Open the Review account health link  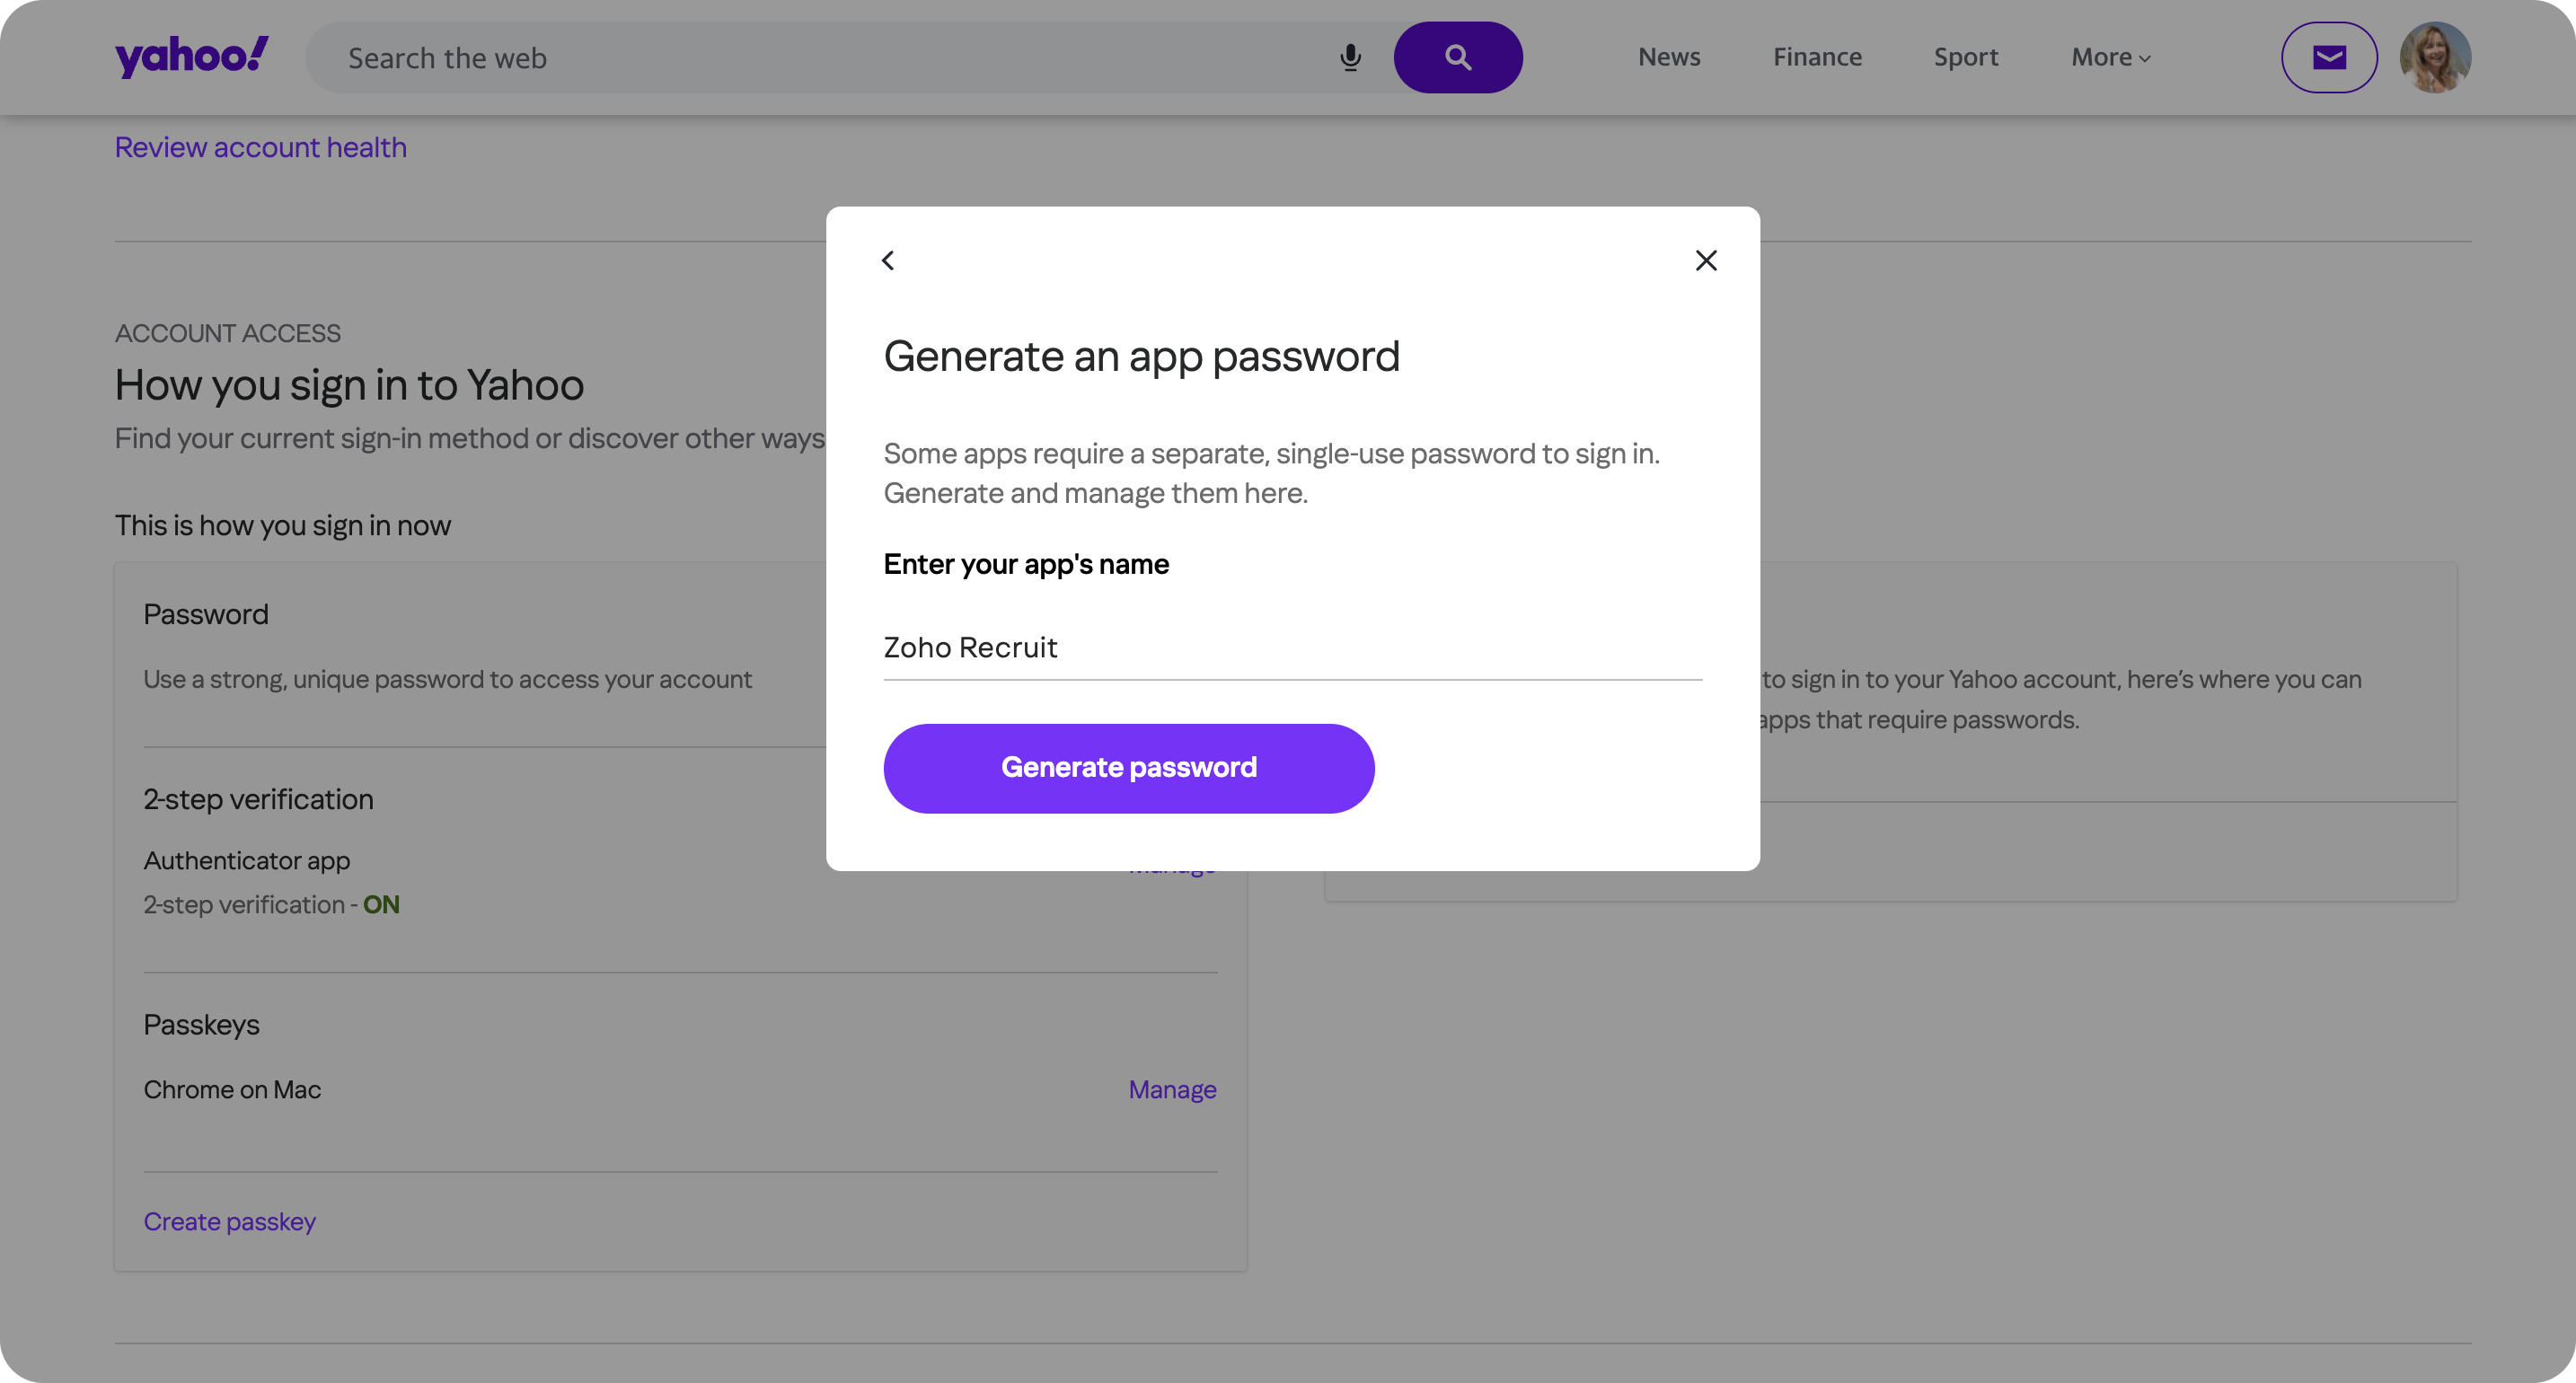pyautogui.click(x=260, y=148)
